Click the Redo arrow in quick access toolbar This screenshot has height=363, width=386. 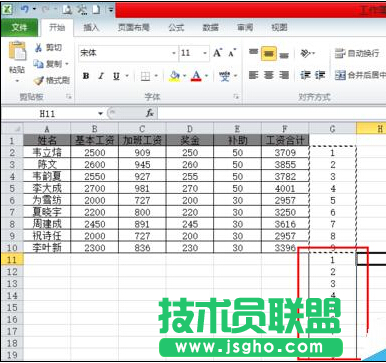point(46,9)
